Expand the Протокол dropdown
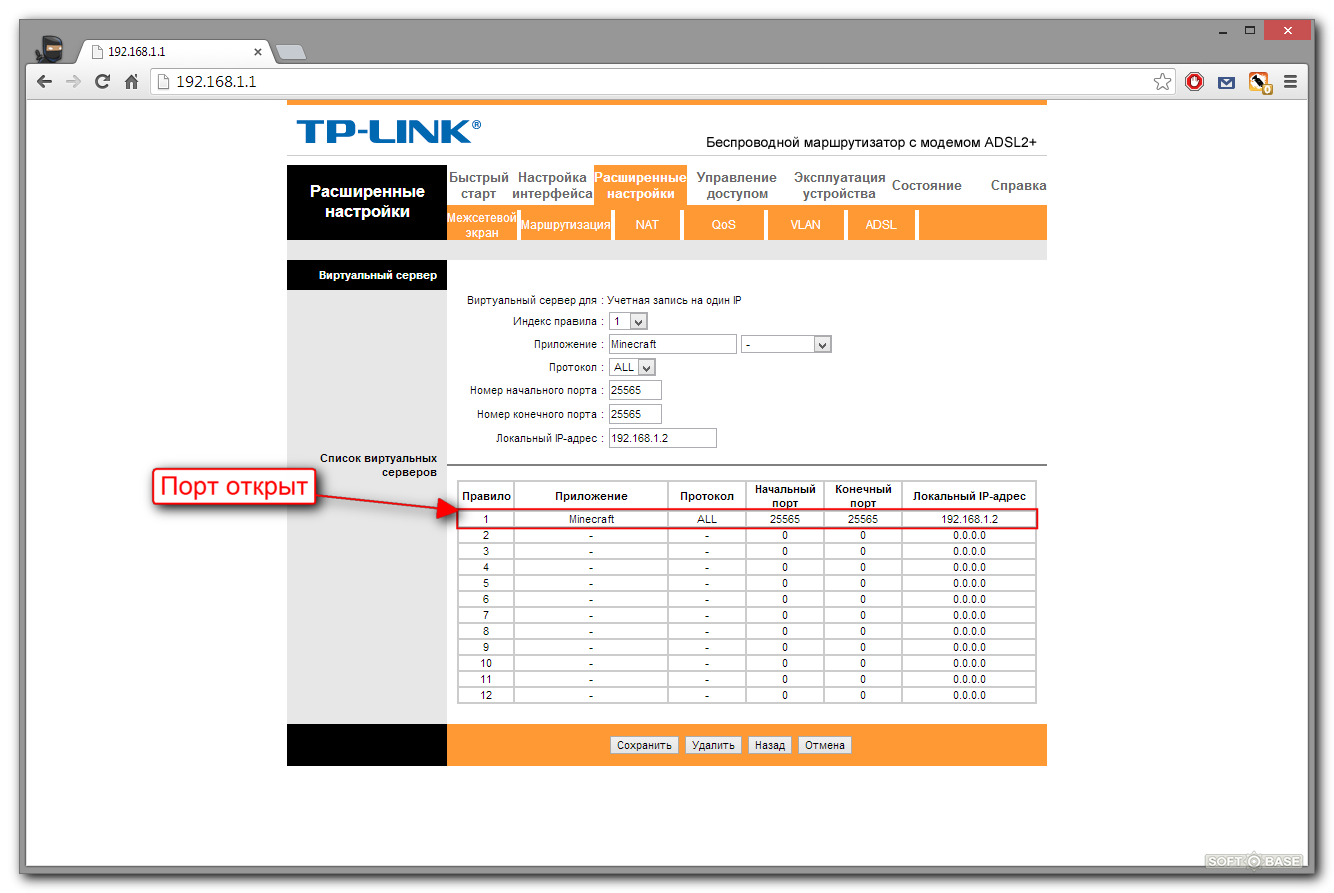 pyautogui.click(x=632, y=367)
